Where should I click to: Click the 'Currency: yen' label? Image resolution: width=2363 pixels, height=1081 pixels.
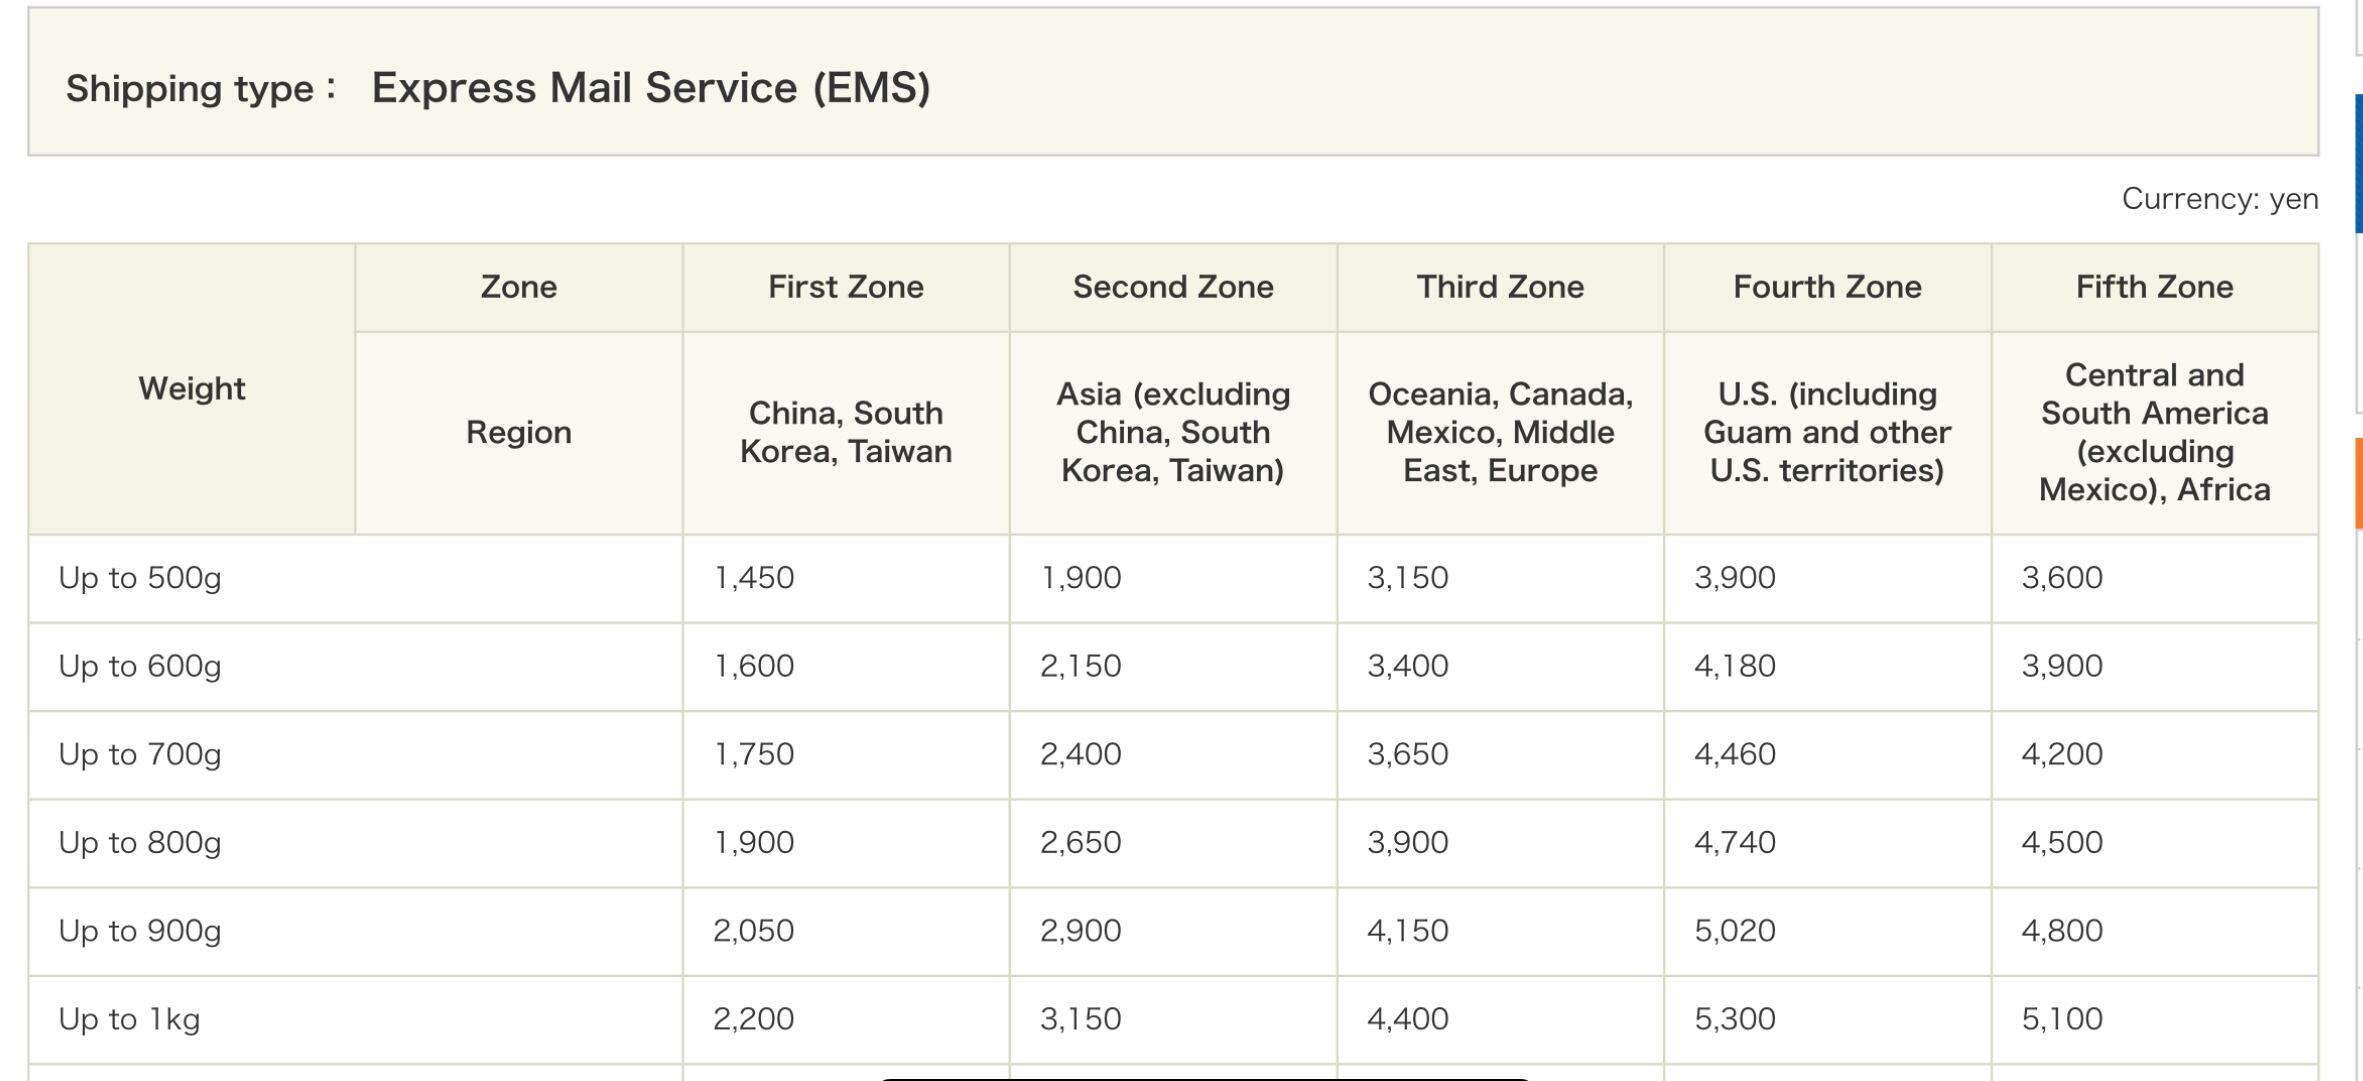point(2219,199)
